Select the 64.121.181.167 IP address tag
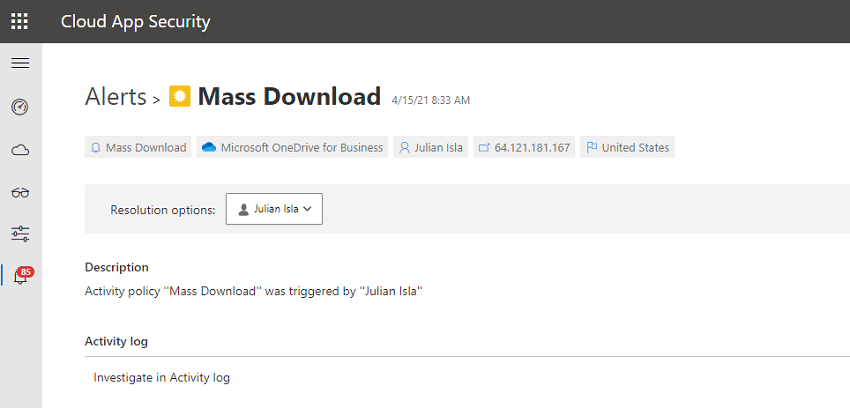Viewport: 850px width, 408px height. (x=524, y=147)
